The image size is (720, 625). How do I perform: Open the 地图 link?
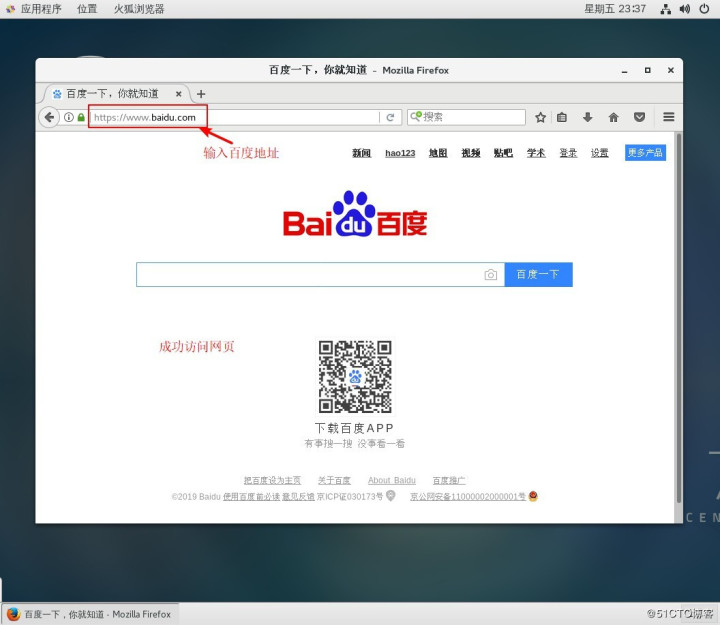[x=438, y=153]
